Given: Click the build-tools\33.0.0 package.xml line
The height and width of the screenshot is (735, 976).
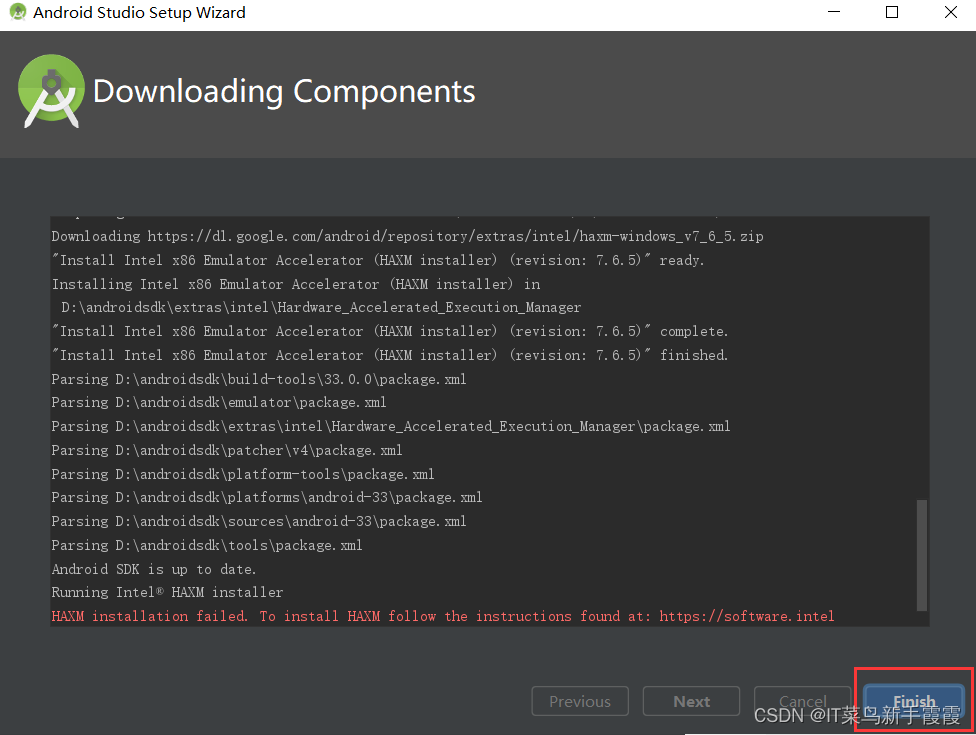Looking at the screenshot, I should tap(258, 379).
